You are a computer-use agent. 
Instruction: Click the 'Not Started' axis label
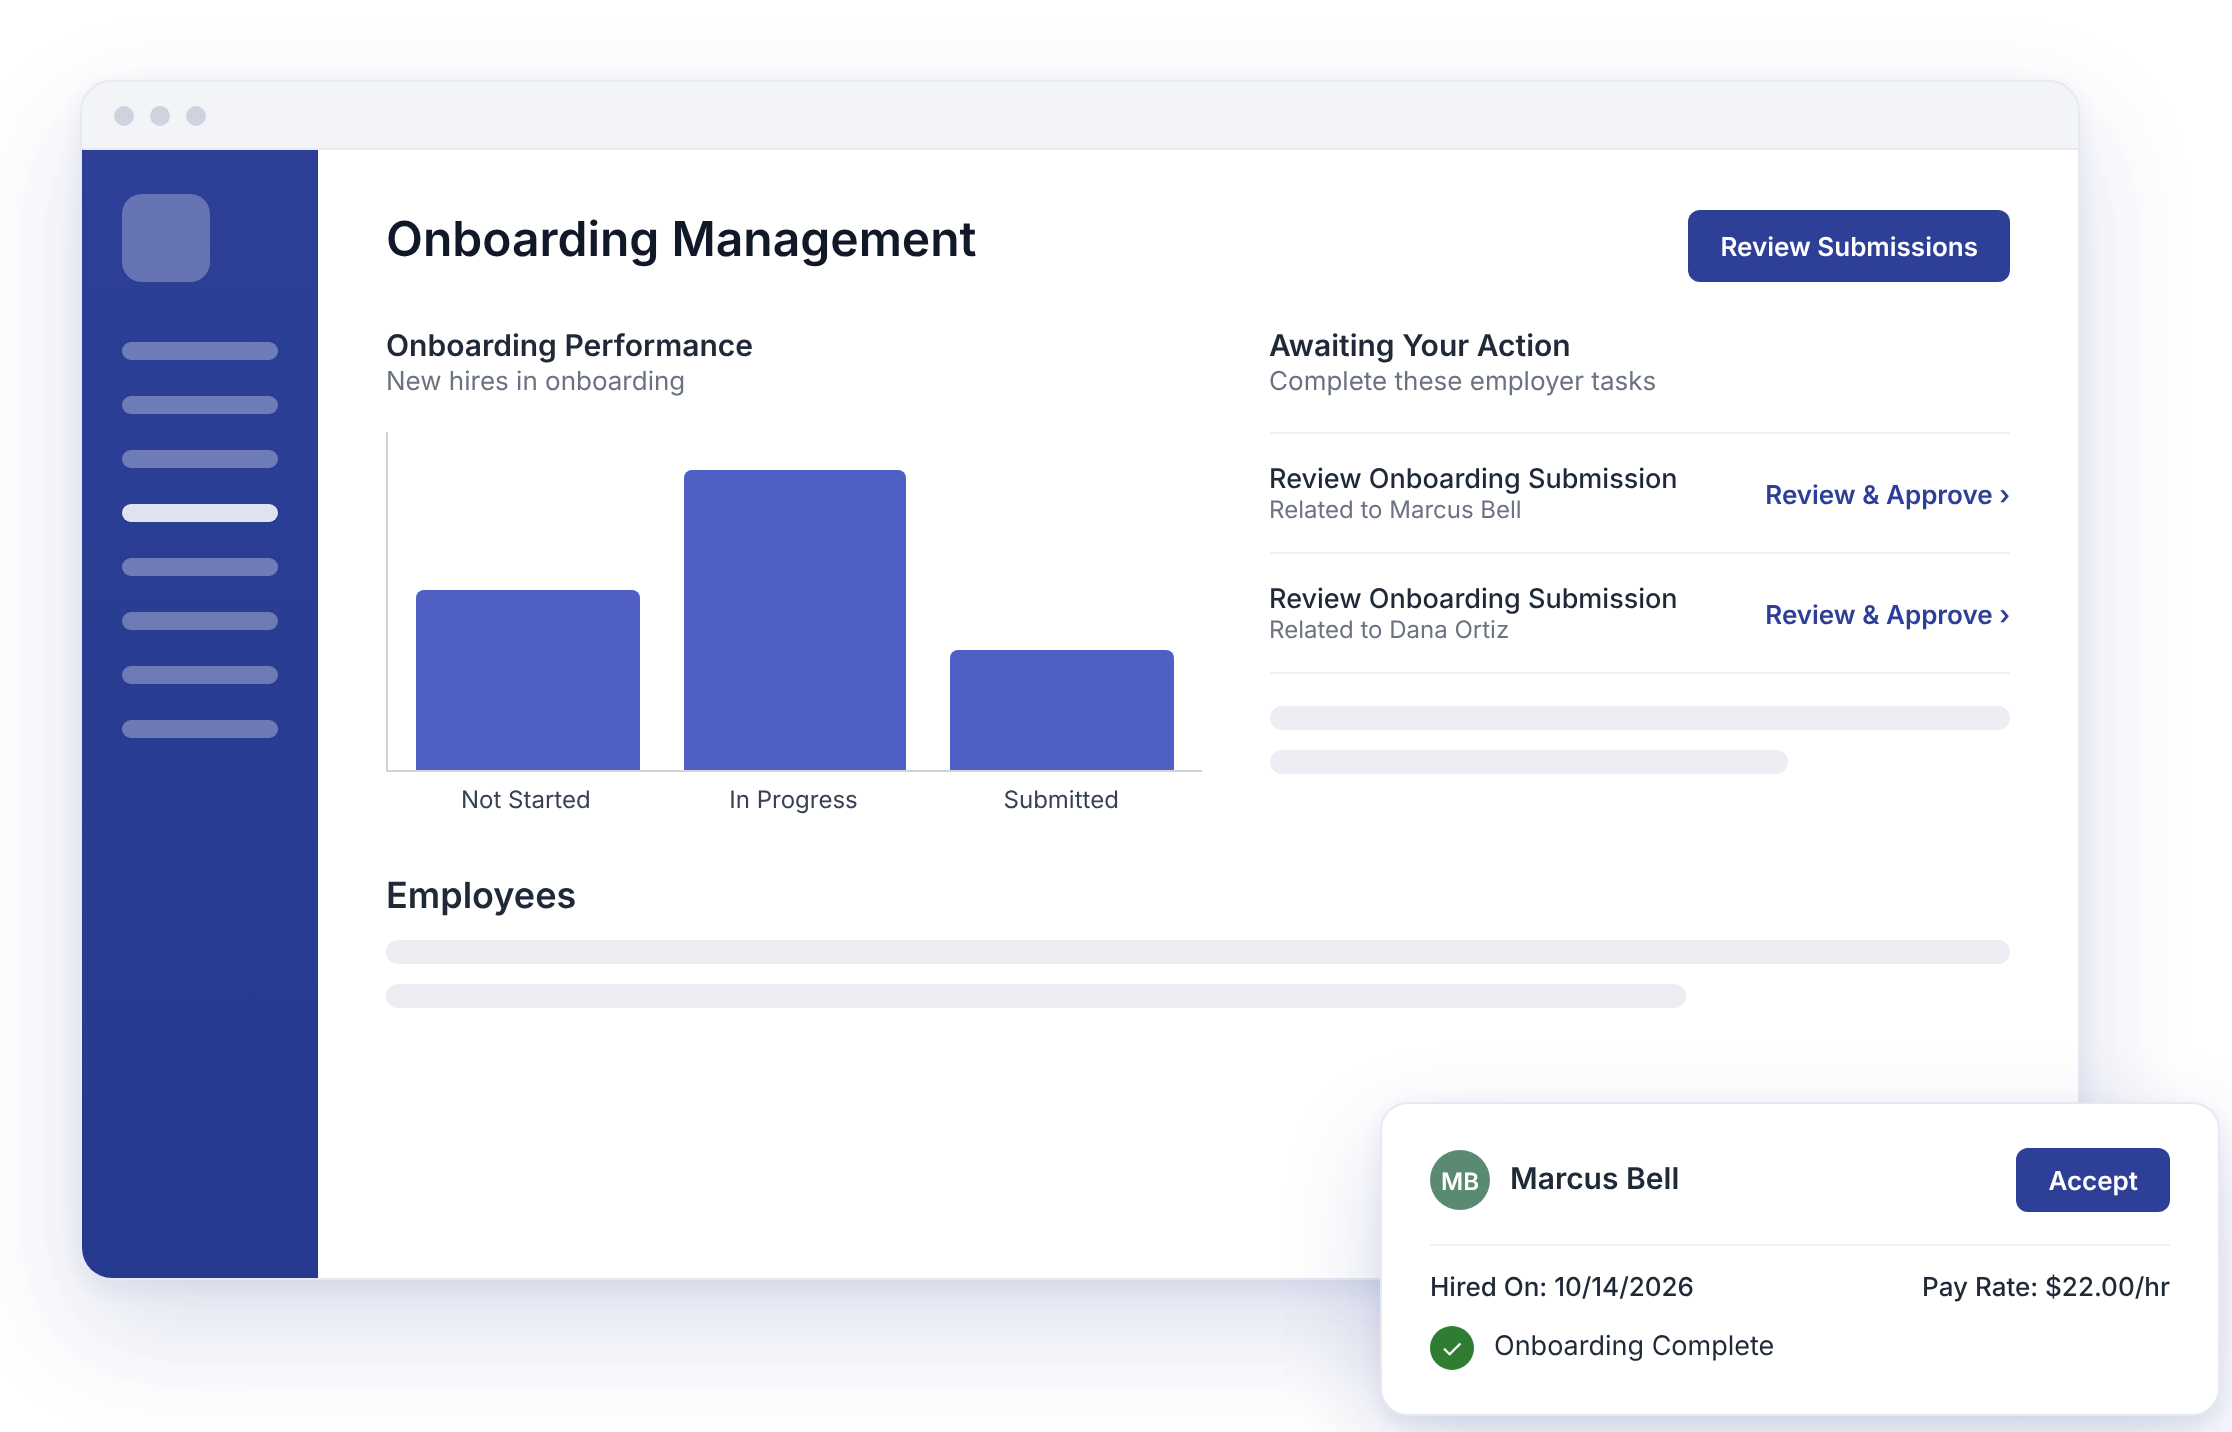(526, 800)
